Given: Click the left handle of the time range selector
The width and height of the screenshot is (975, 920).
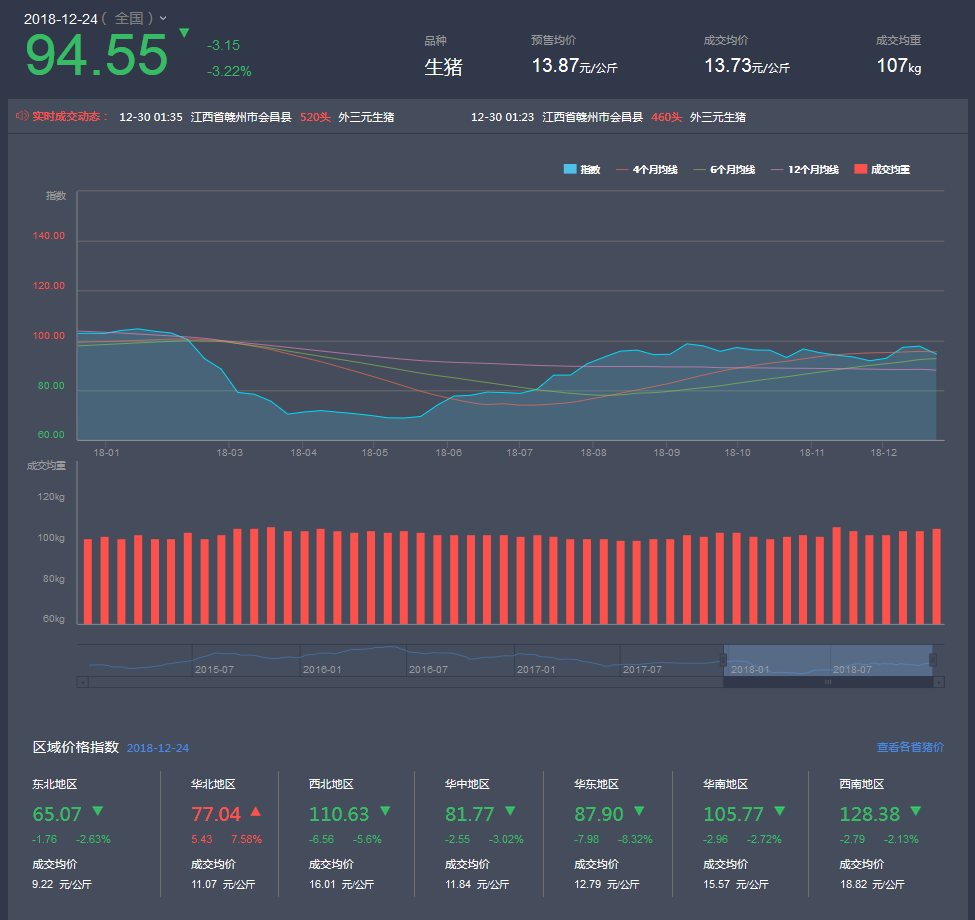Looking at the screenshot, I should (x=723, y=660).
